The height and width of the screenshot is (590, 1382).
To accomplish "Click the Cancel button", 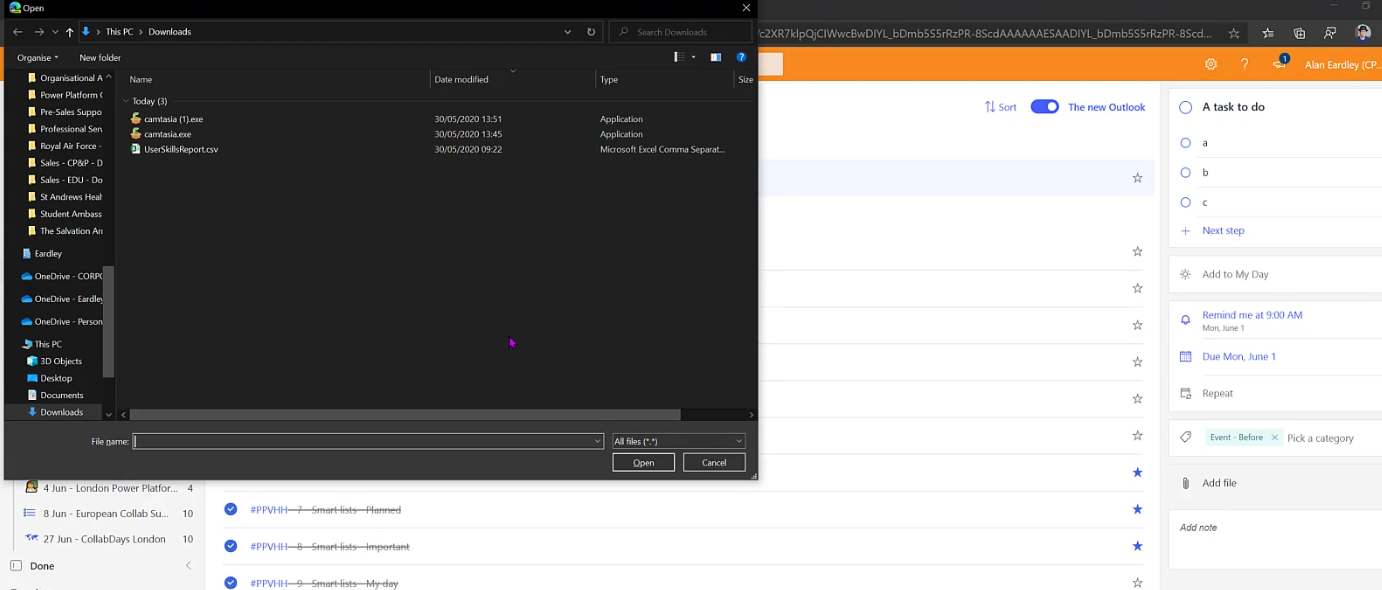I will click(x=714, y=463).
